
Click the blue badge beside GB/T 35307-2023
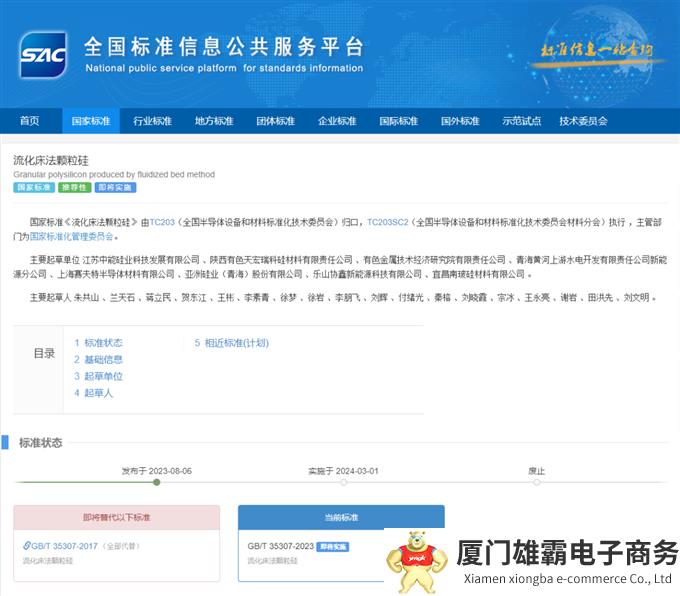(x=333, y=547)
